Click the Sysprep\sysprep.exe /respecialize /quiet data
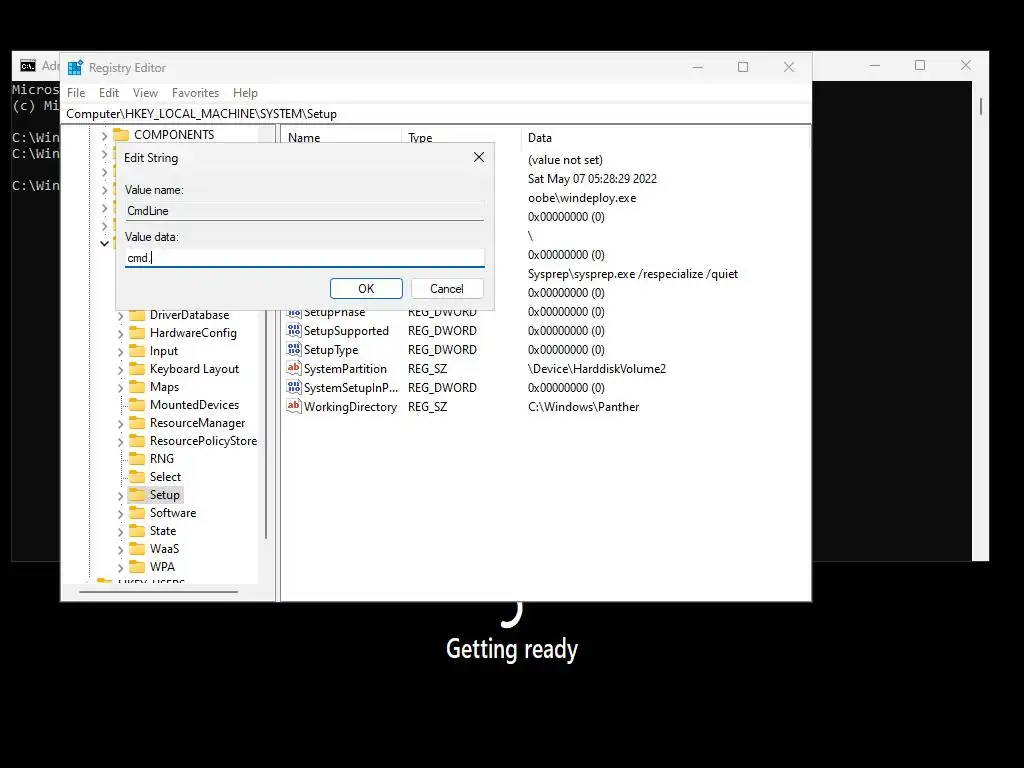1024x768 pixels. click(633, 274)
